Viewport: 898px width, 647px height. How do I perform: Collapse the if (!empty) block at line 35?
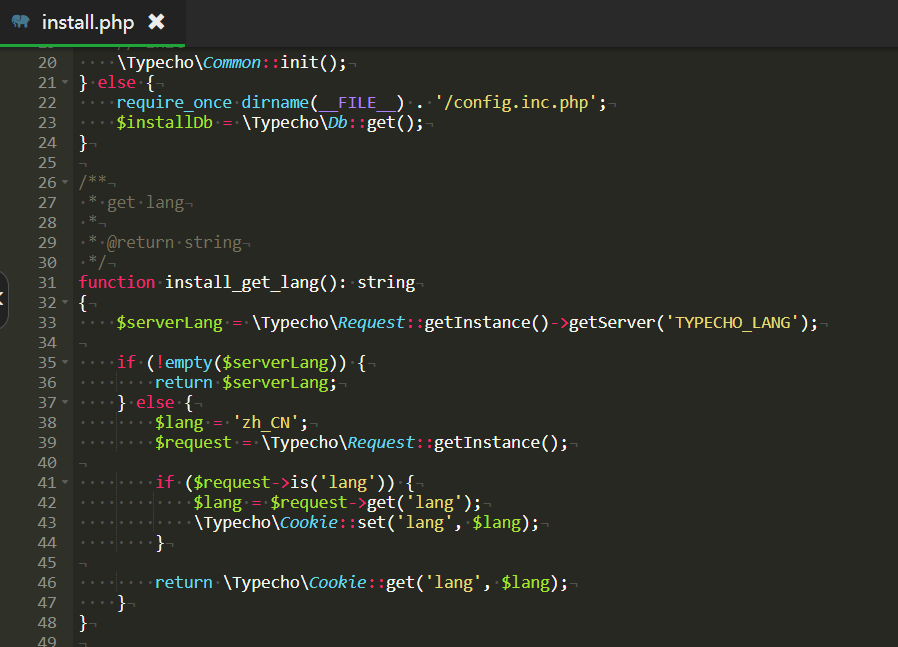pos(65,362)
